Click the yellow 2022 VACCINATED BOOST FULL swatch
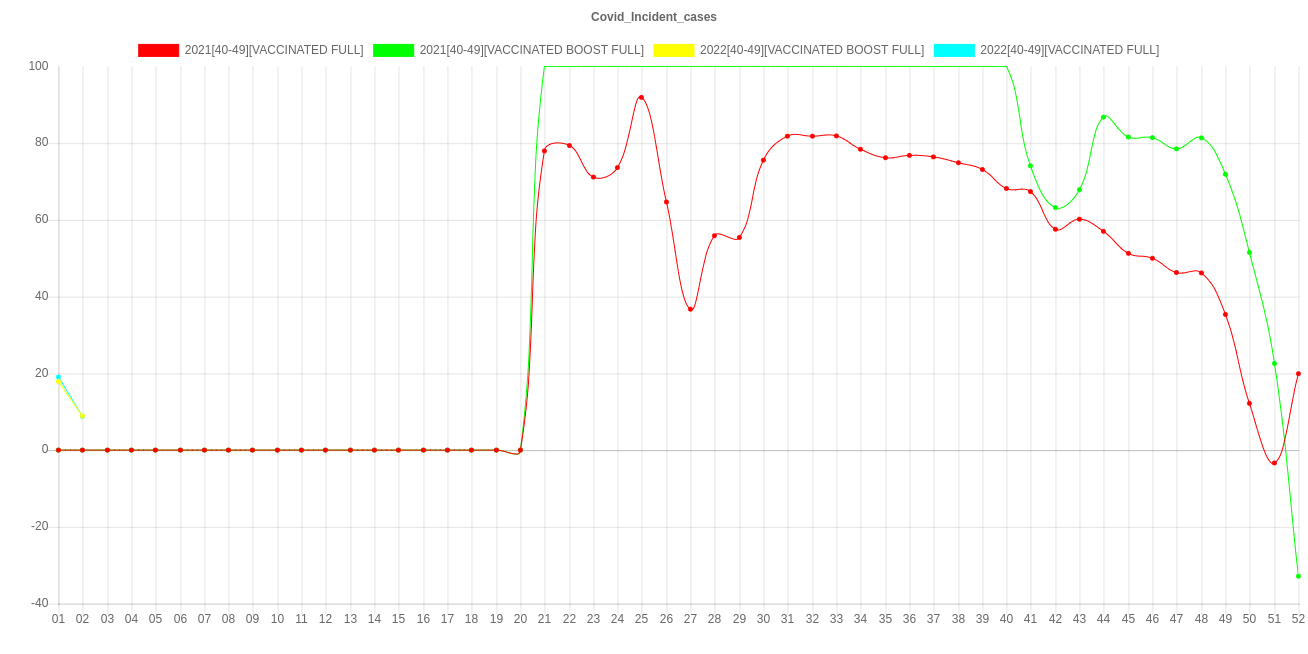 click(673, 50)
